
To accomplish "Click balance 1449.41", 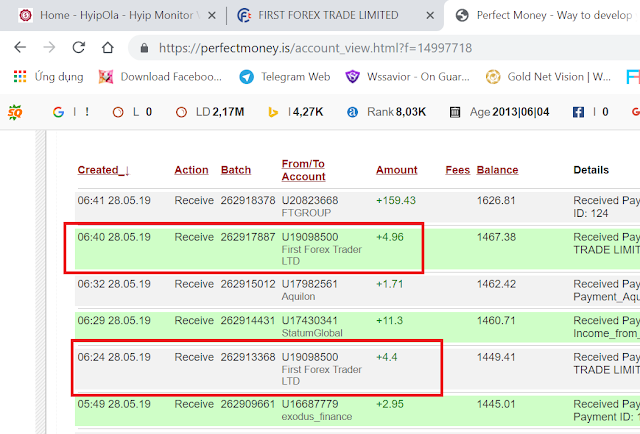I will (x=496, y=357).
